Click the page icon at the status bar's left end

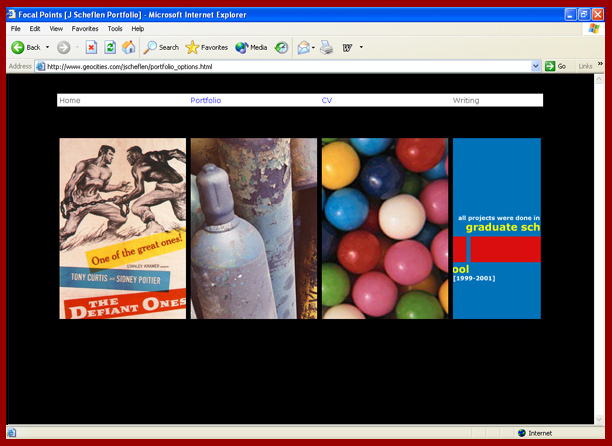(x=11, y=433)
